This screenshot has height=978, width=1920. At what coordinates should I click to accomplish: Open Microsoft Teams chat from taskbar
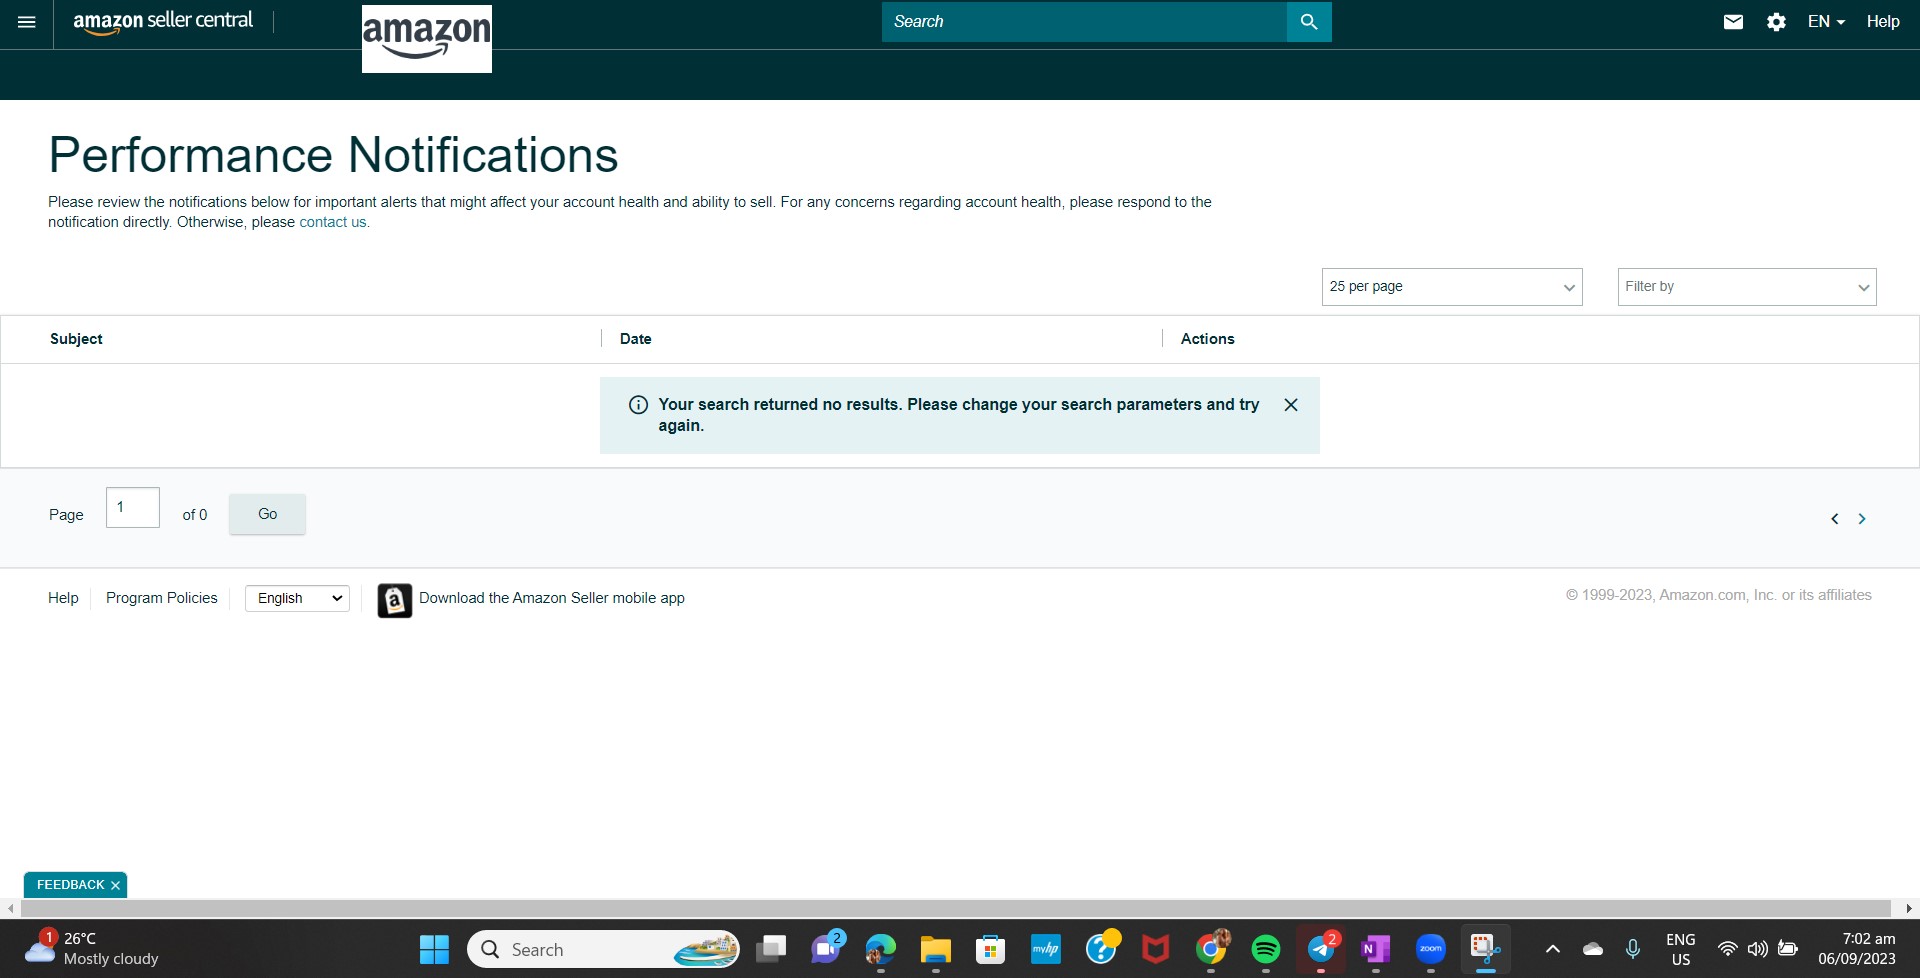click(x=827, y=949)
